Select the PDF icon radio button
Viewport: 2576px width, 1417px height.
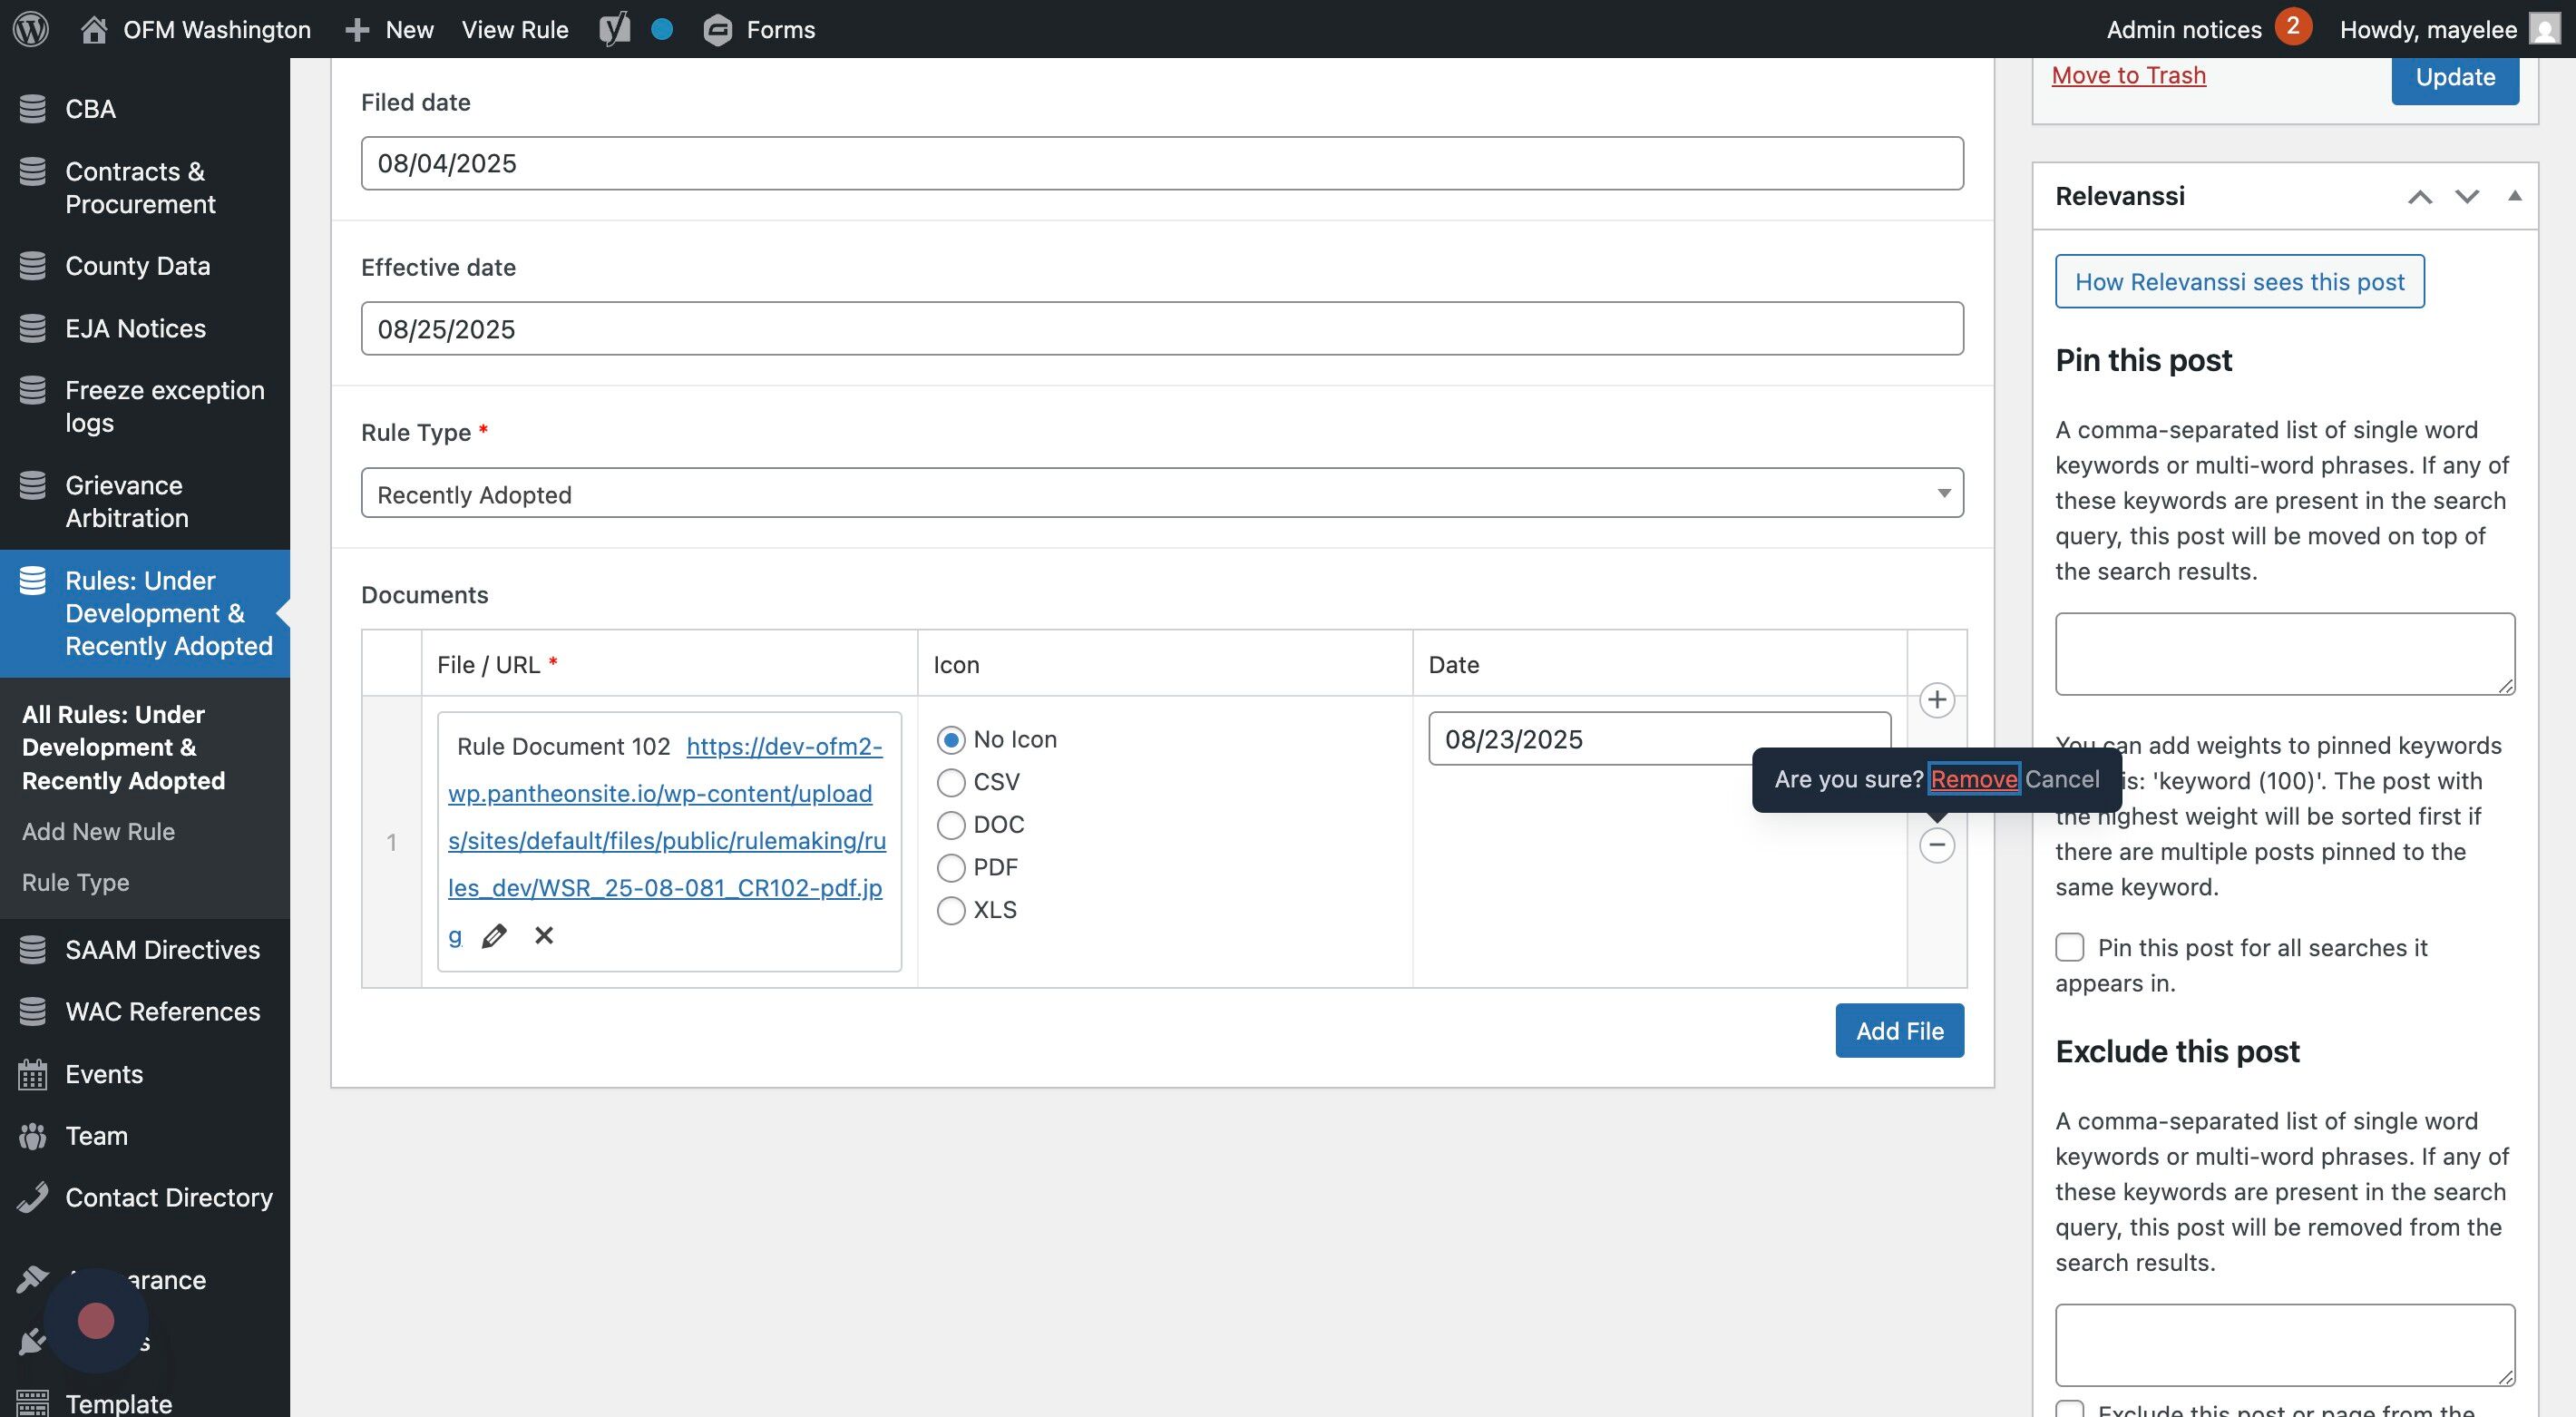951,868
